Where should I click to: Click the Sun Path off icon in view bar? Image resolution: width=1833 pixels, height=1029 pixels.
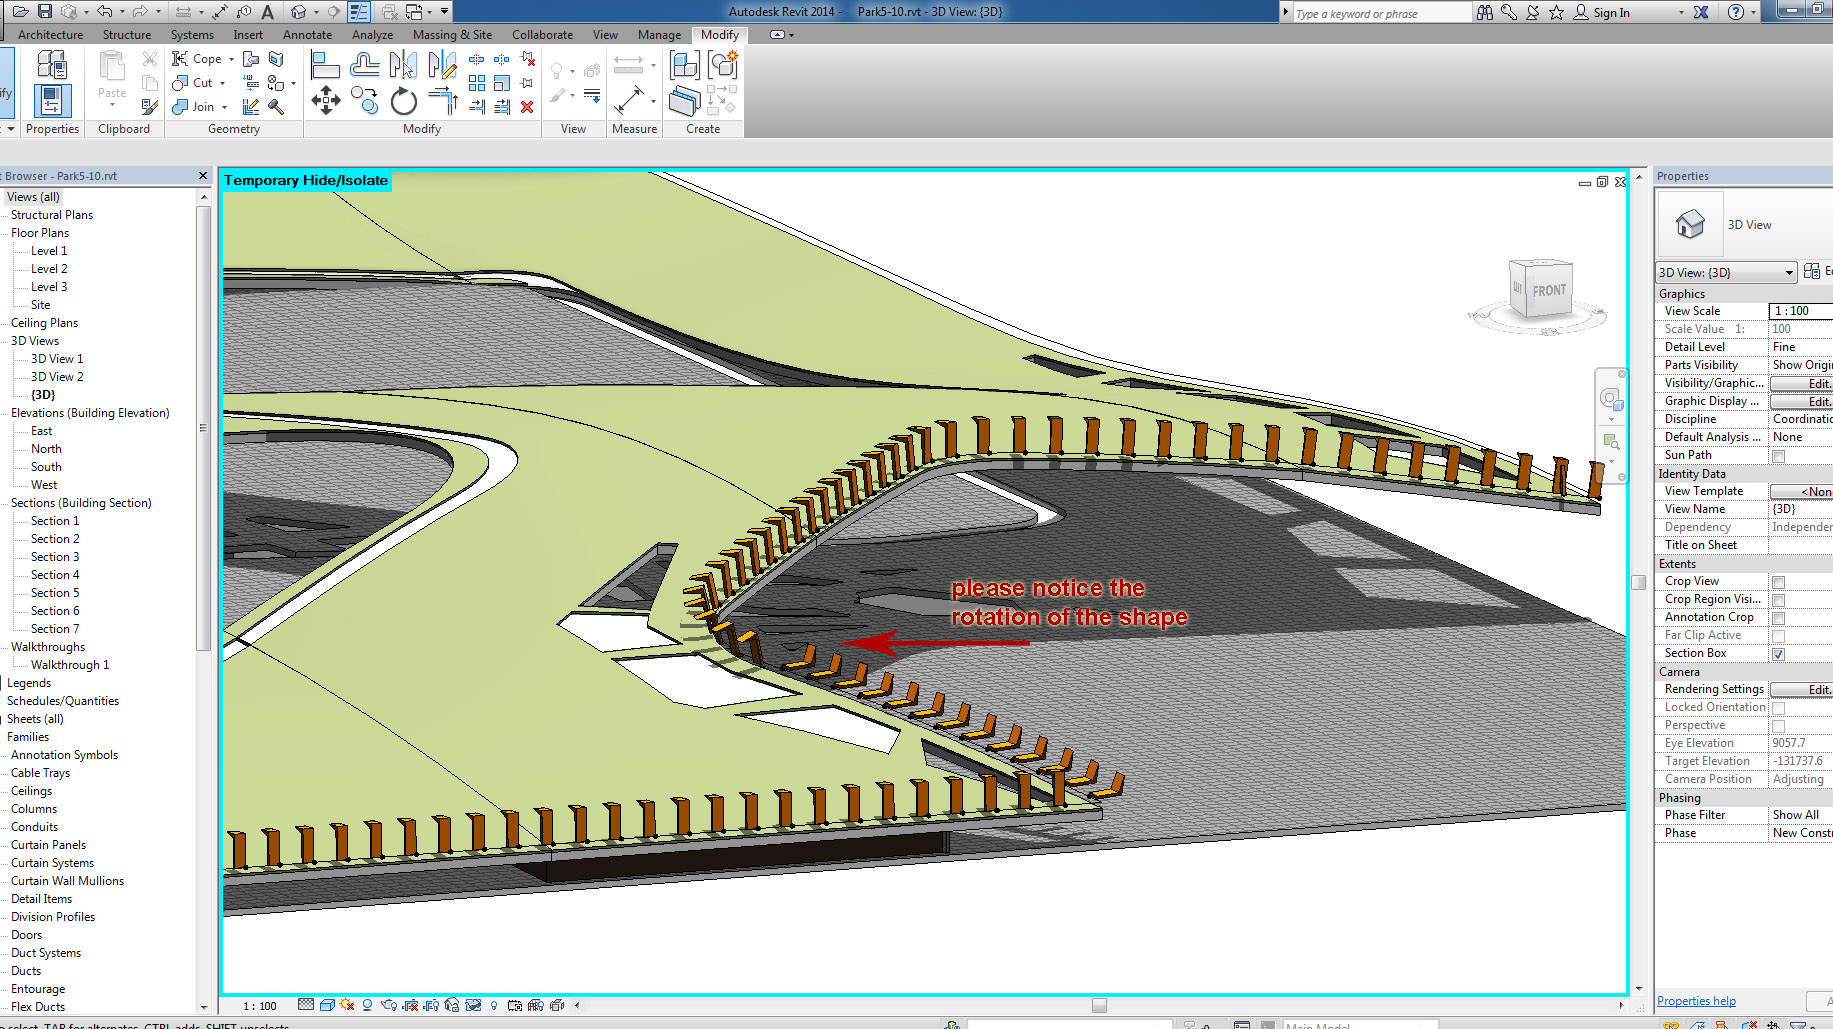[x=347, y=1005]
